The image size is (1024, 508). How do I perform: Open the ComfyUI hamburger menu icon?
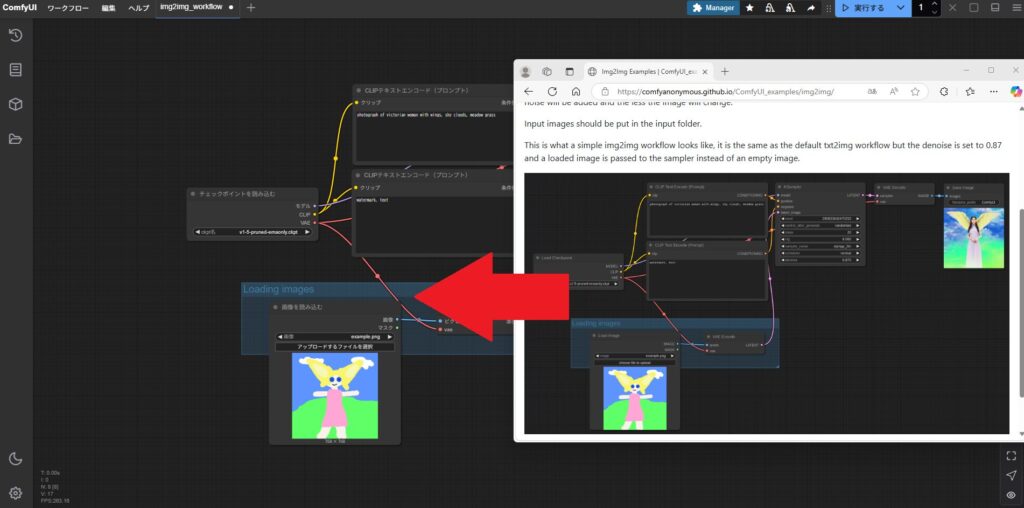tap(1016, 8)
